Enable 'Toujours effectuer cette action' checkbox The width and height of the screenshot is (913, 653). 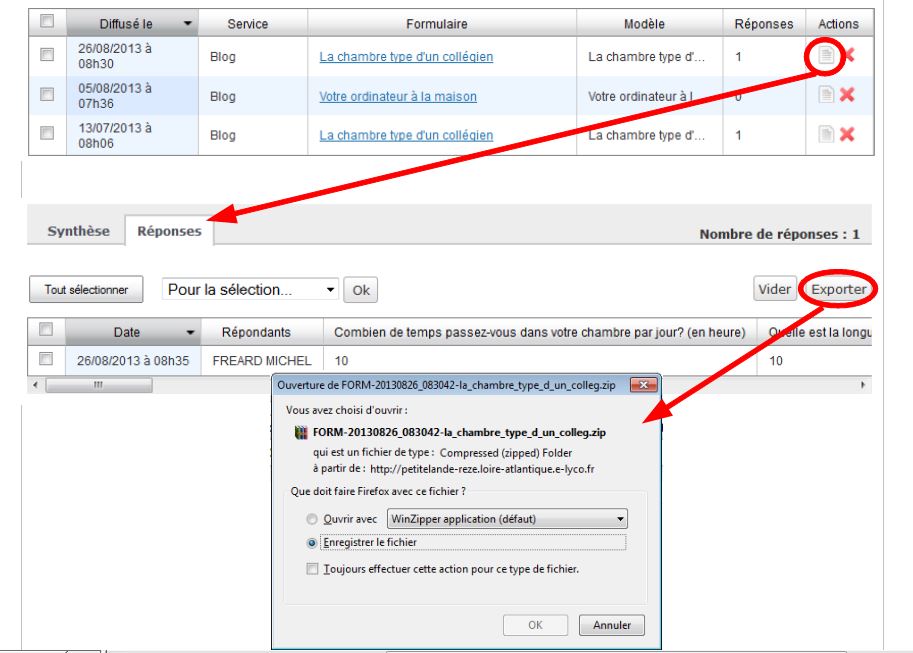(x=313, y=569)
